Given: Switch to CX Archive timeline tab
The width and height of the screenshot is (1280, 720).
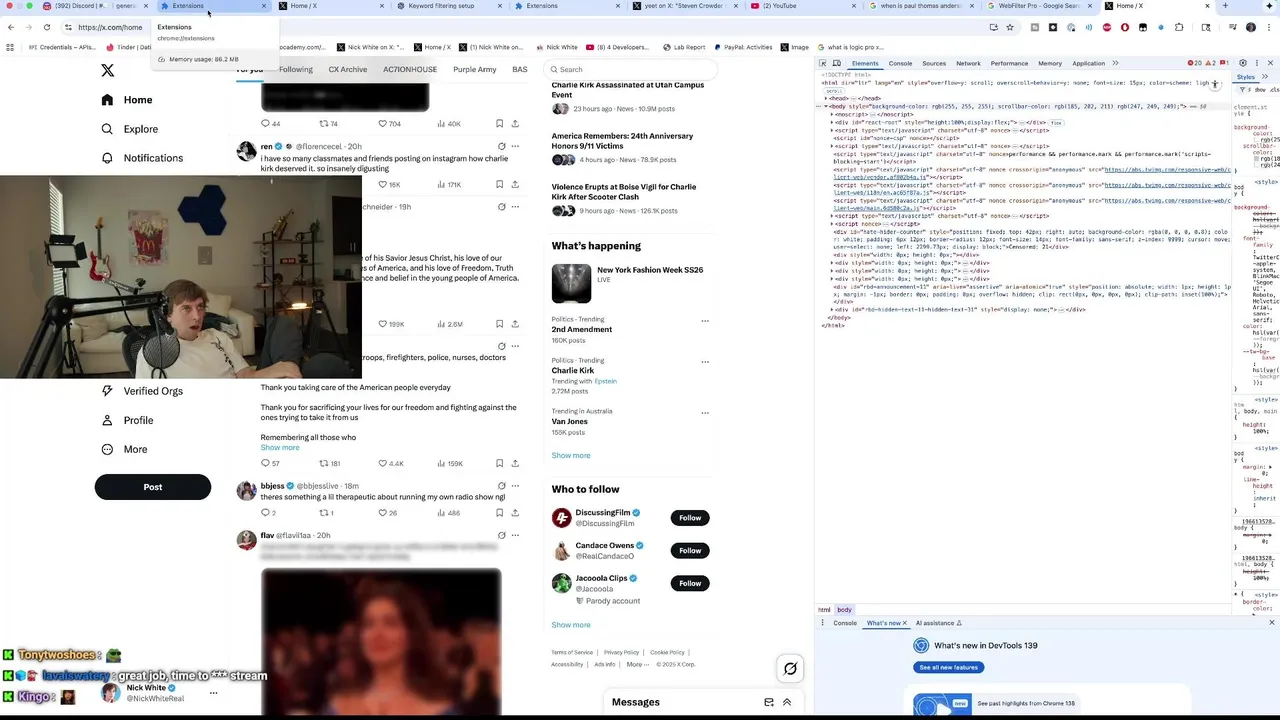Looking at the screenshot, I should click(x=348, y=70).
